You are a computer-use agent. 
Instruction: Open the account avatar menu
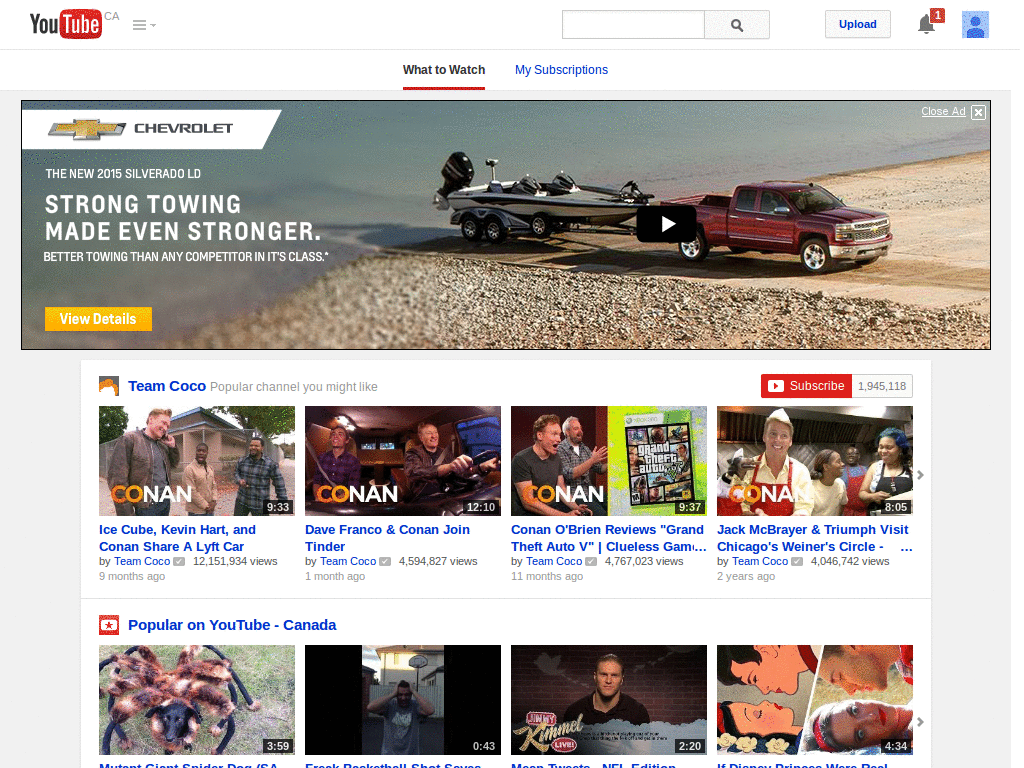[975, 25]
